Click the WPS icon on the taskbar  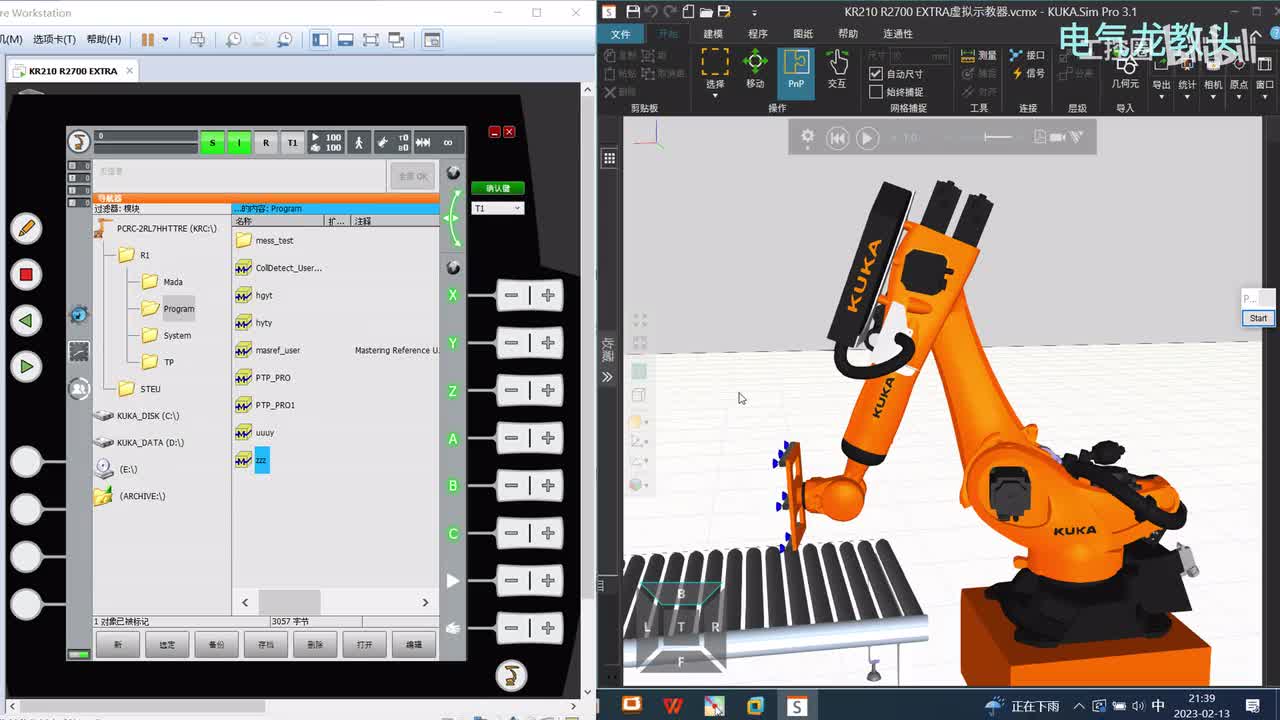(673, 706)
